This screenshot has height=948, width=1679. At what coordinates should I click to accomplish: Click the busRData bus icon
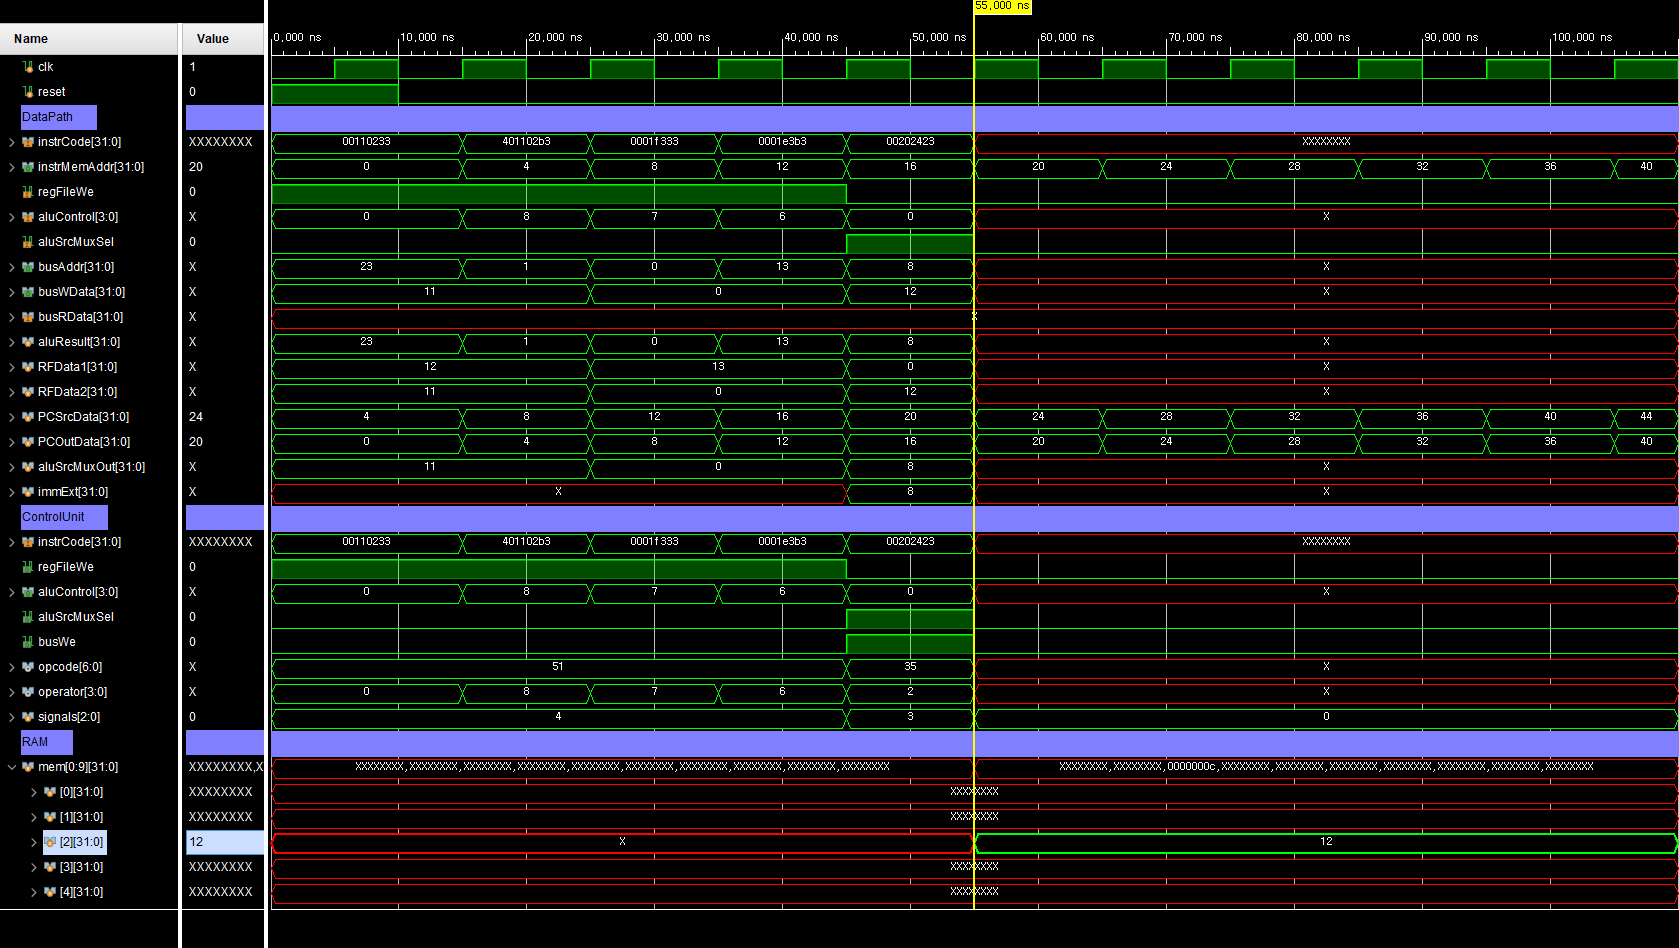(28, 317)
